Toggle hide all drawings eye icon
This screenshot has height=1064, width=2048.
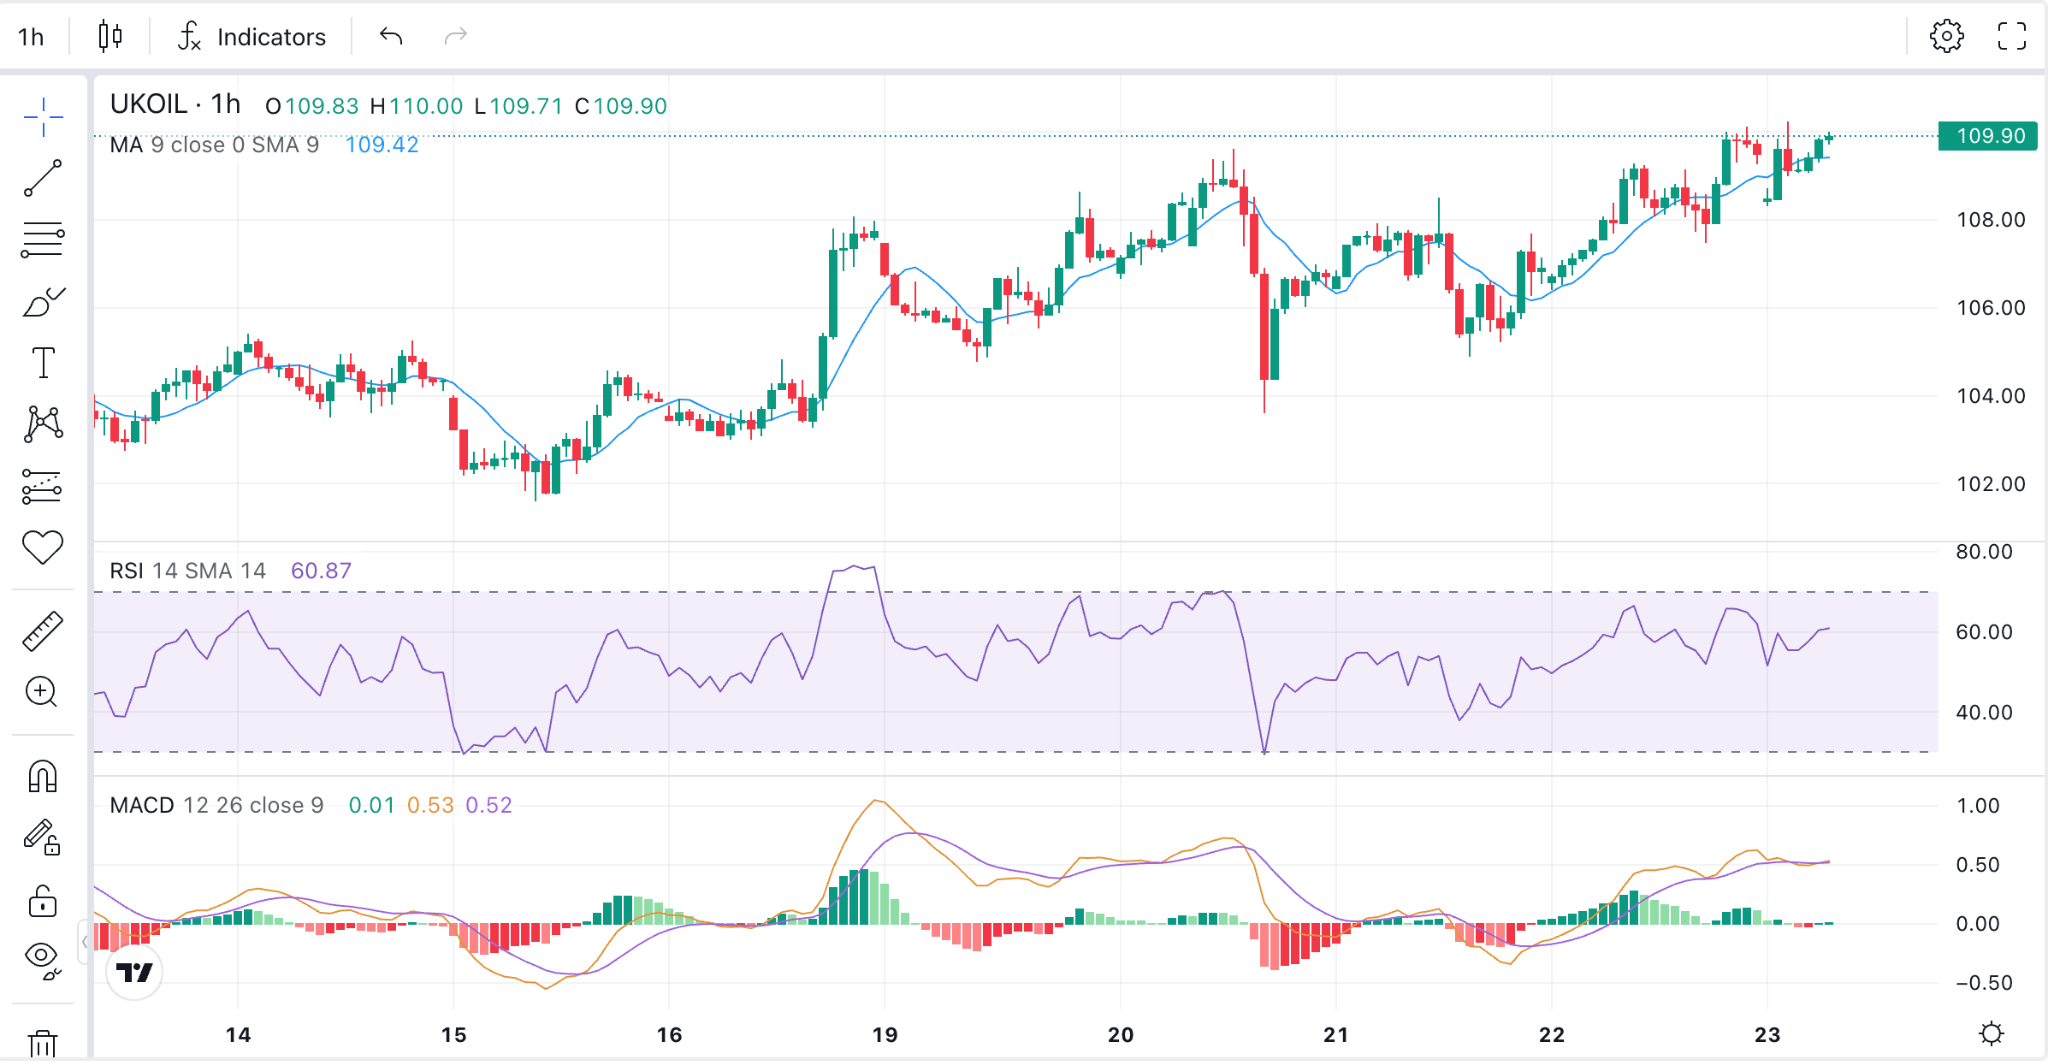pos(43,958)
